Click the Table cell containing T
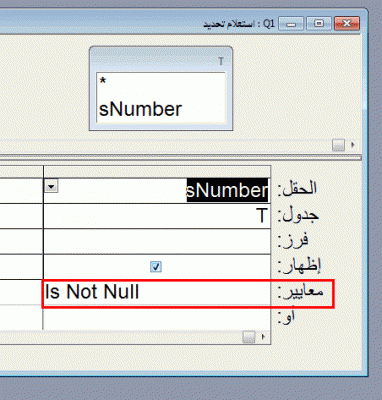This screenshot has height=400, width=382. (x=157, y=216)
